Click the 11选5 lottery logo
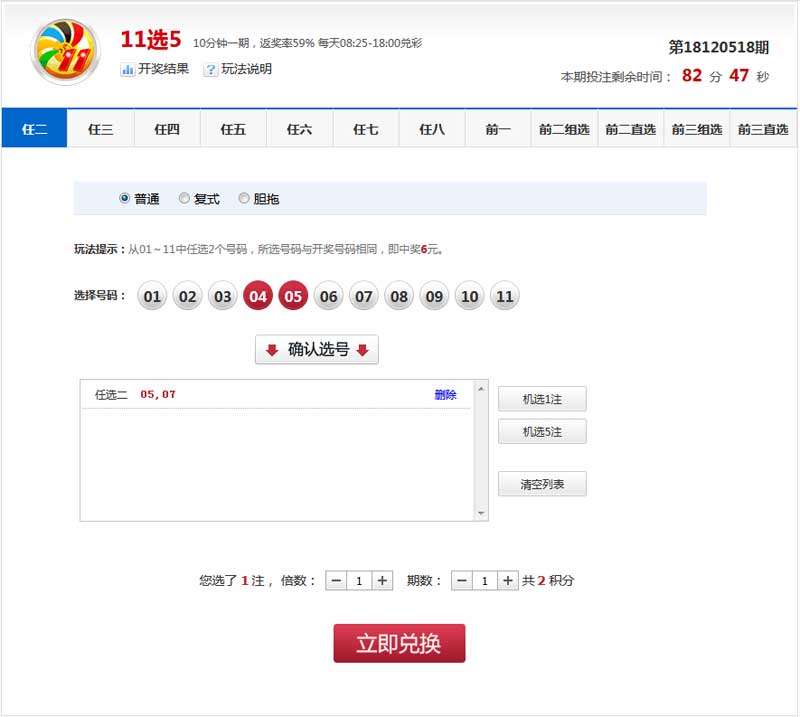Screen dimensions: 800x717 coord(65,52)
